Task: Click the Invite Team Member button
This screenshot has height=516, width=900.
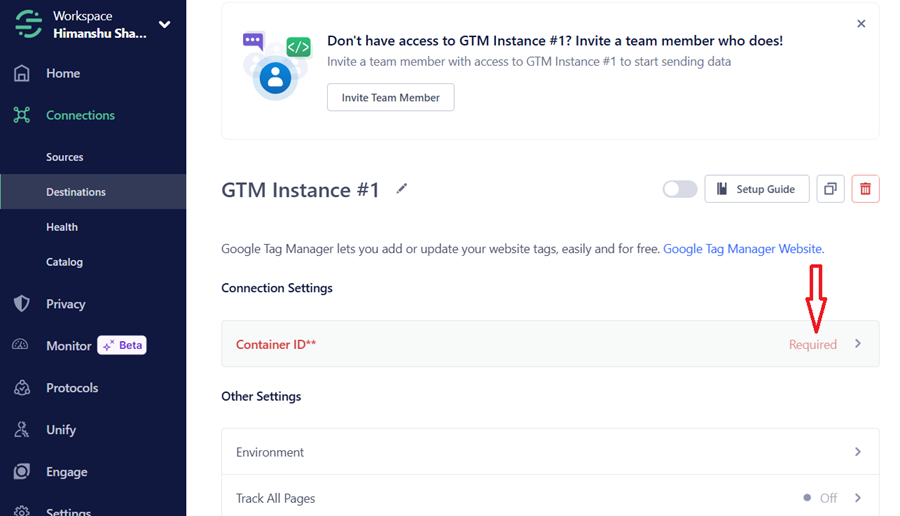Action: [x=390, y=98]
